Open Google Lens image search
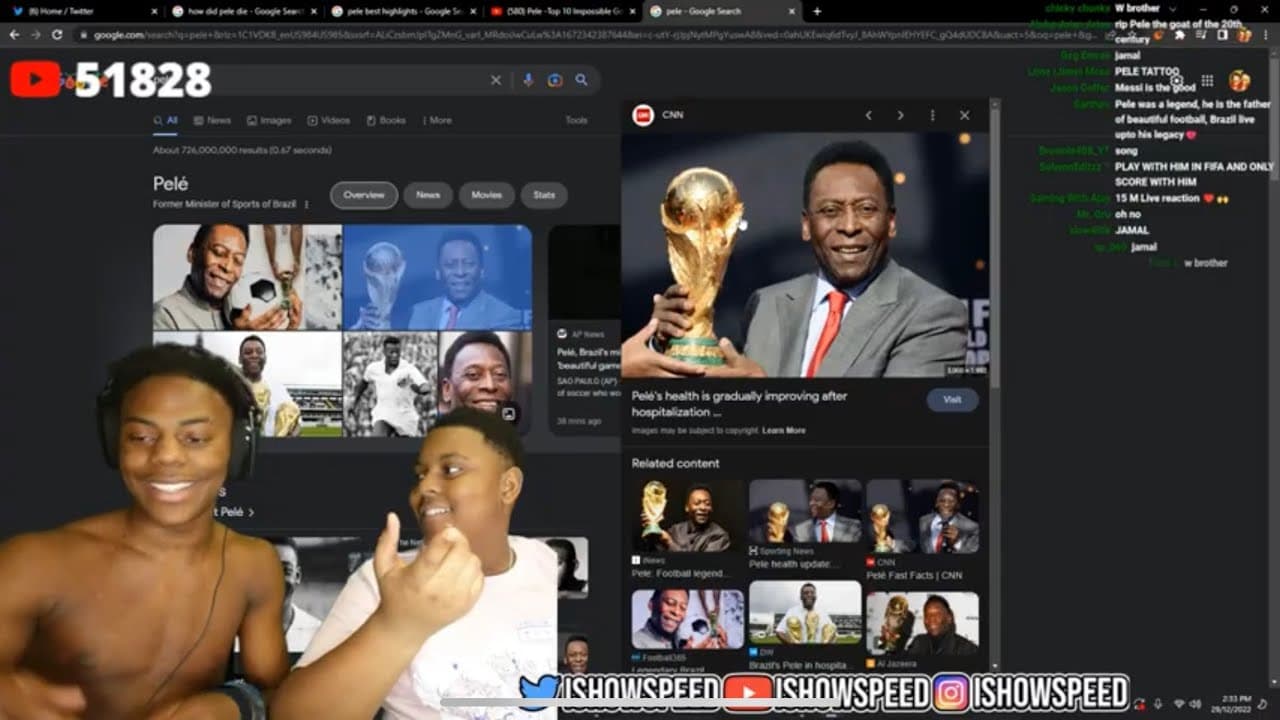Screen dimensions: 1280x720 [555, 80]
